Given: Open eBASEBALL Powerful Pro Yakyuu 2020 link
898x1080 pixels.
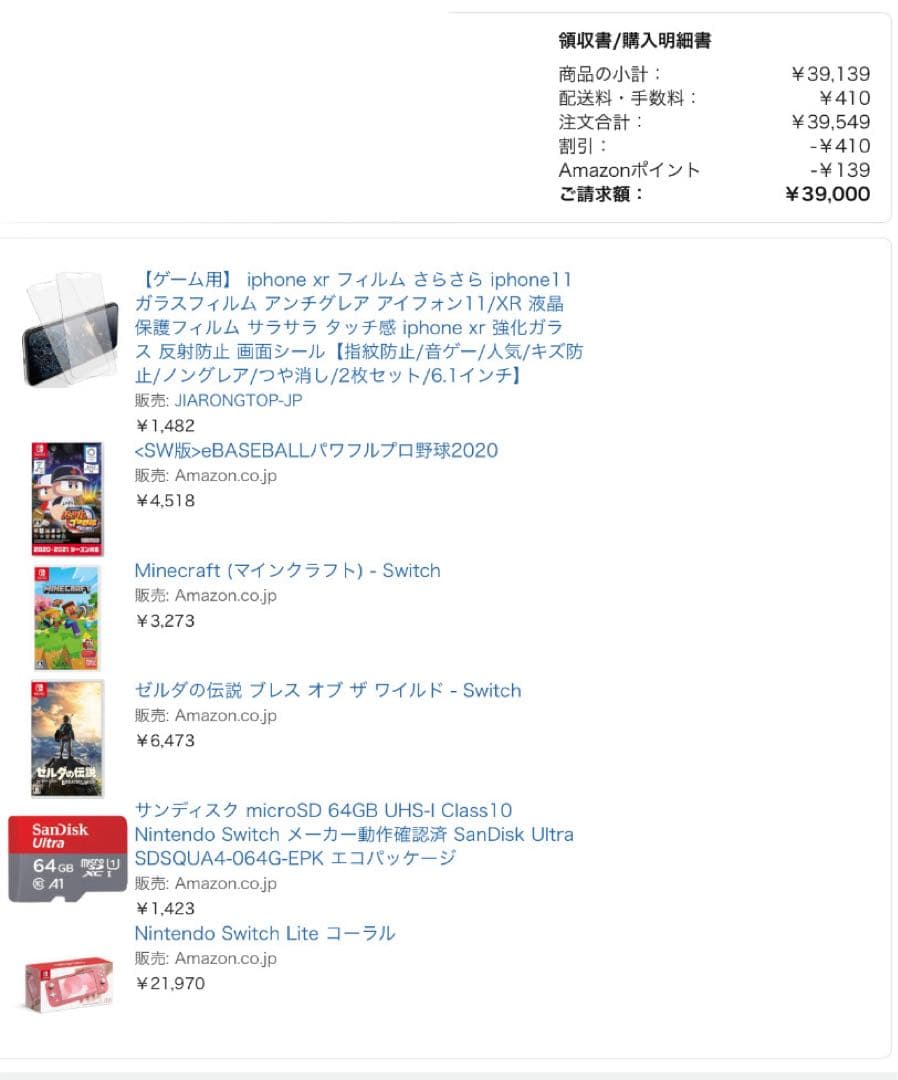Looking at the screenshot, I should click(316, 450).
